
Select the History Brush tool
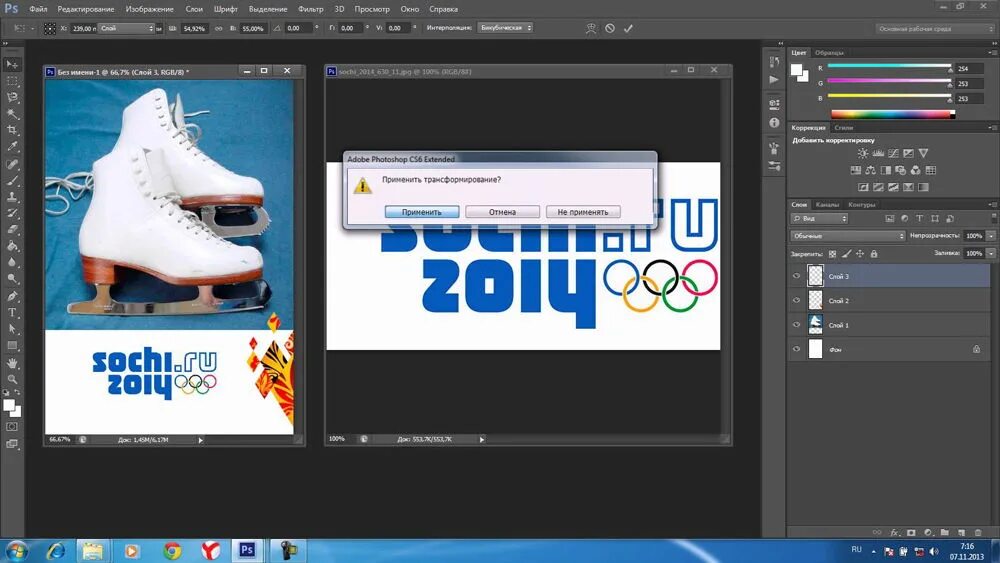point(12,214)
